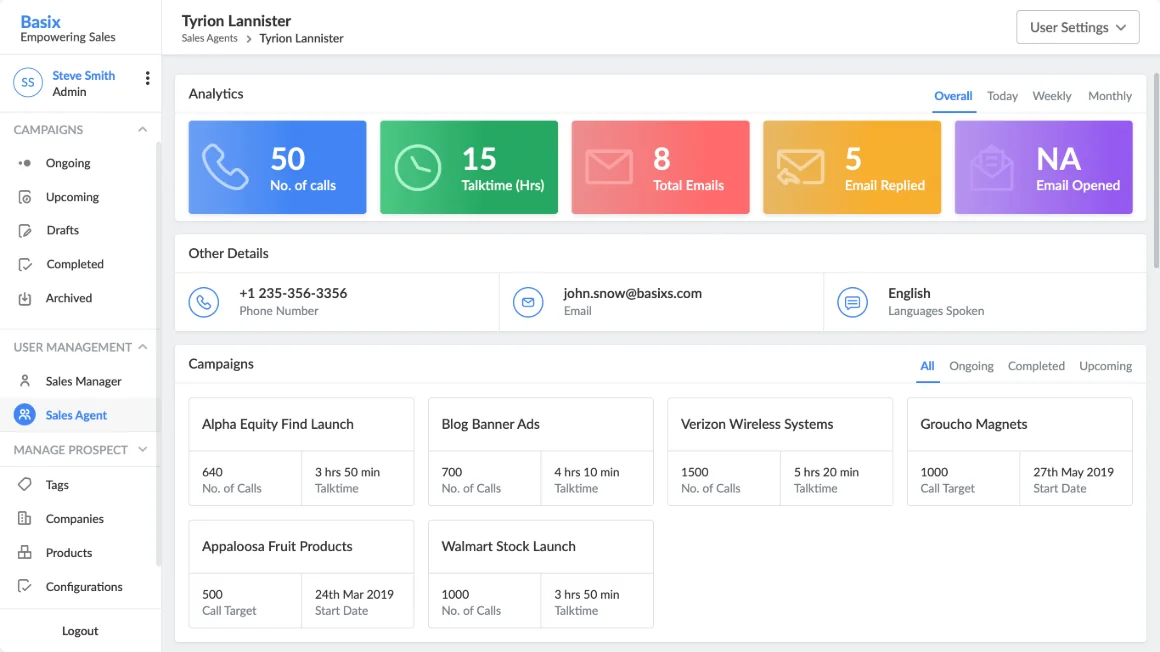This screenshot has width=1160, height=652.
Task: Click the Sales Agent highlighted icon
Action: pos(24,415)
